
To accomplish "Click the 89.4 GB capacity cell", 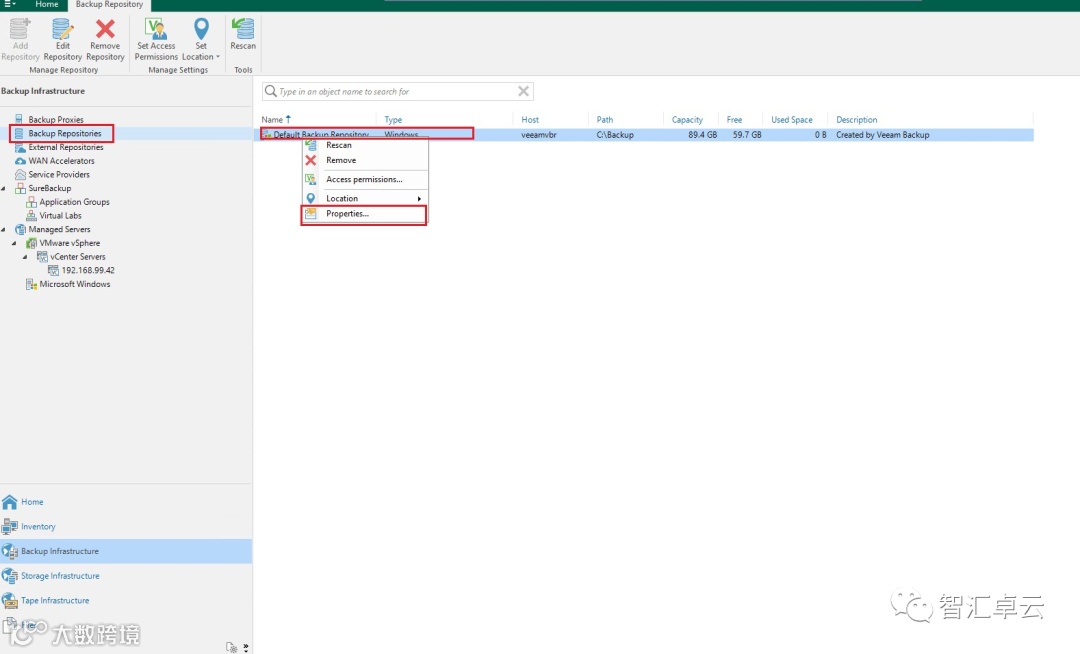I will (x=703, y=135).
